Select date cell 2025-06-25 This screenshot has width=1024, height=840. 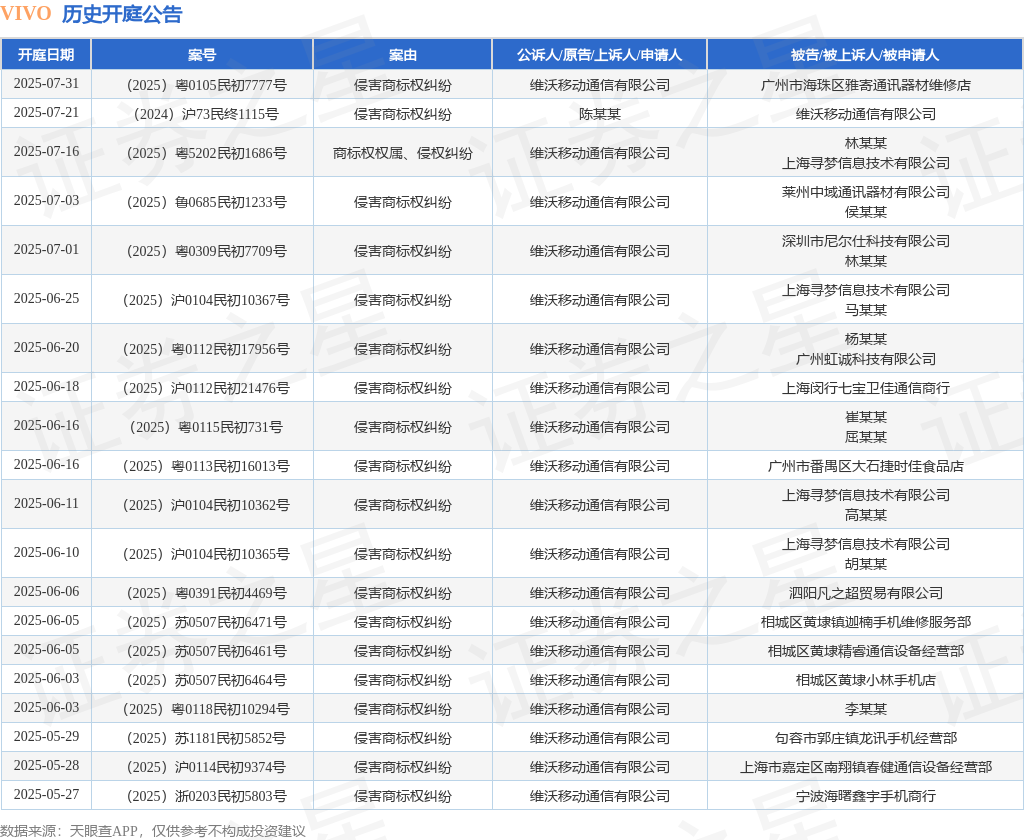point(46,299)
